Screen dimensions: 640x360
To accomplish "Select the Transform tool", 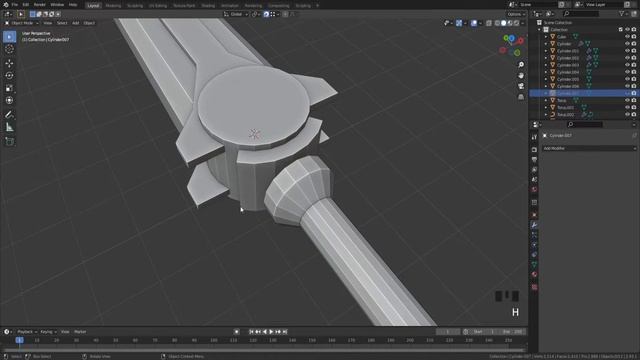I will point(9,100).
